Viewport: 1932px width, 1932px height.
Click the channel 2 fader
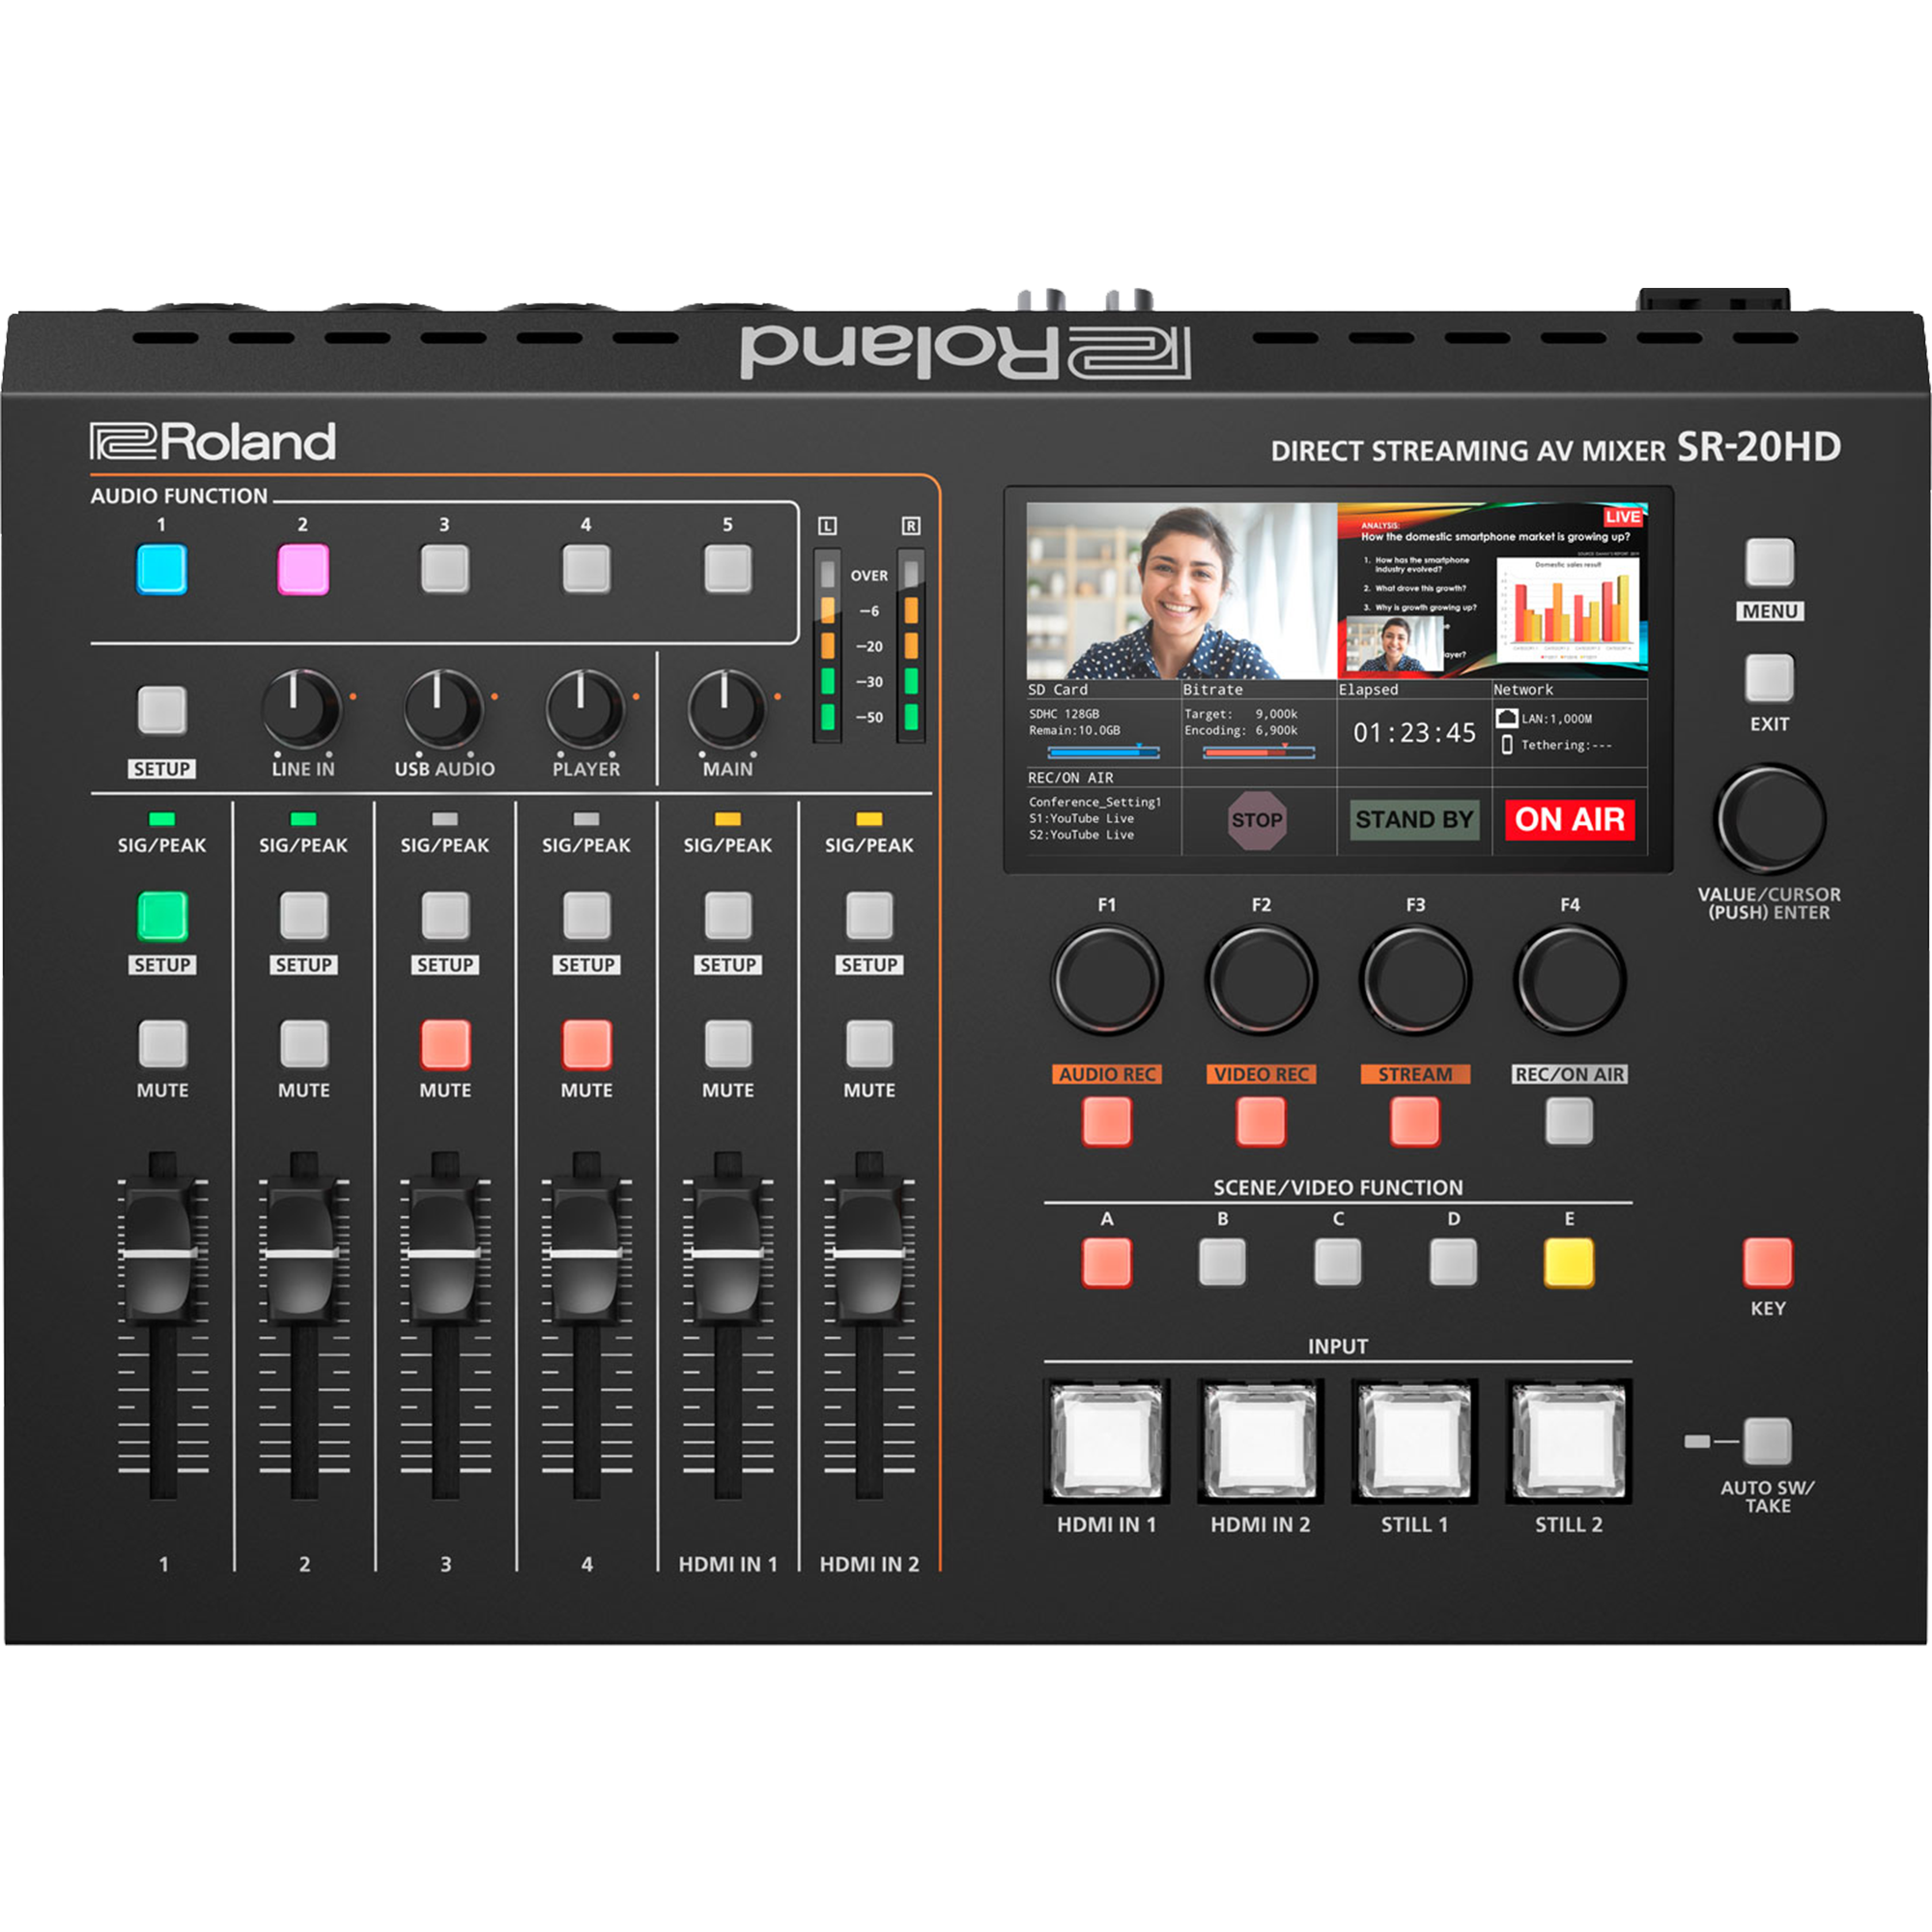(x=304, y=1252)
